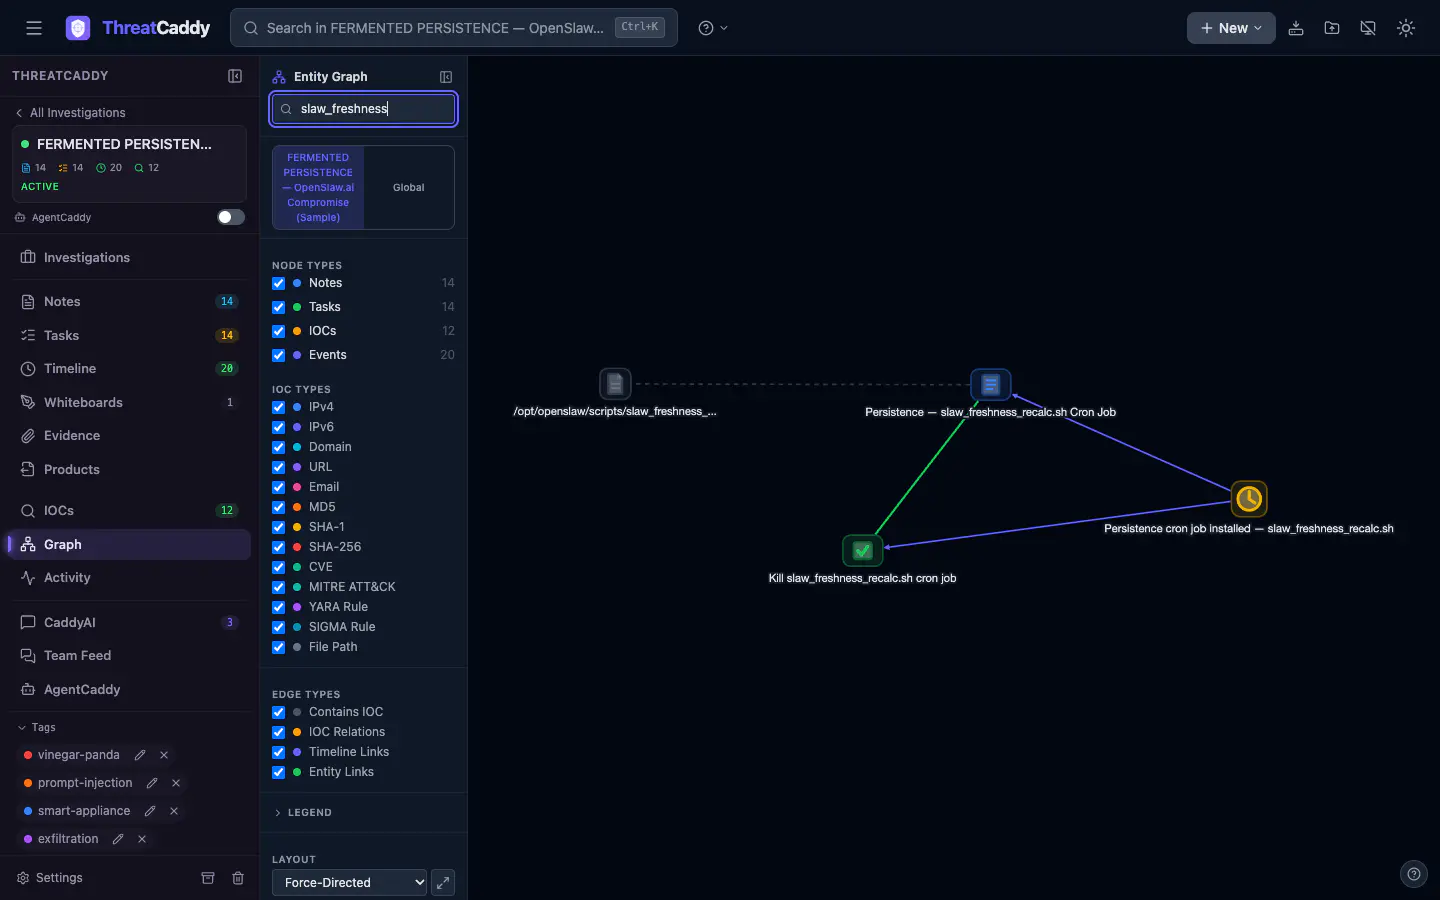Viewport: 1440px width, 900px height.
Task: Click the entity graph search field
Action: click(x=364, y=109)
